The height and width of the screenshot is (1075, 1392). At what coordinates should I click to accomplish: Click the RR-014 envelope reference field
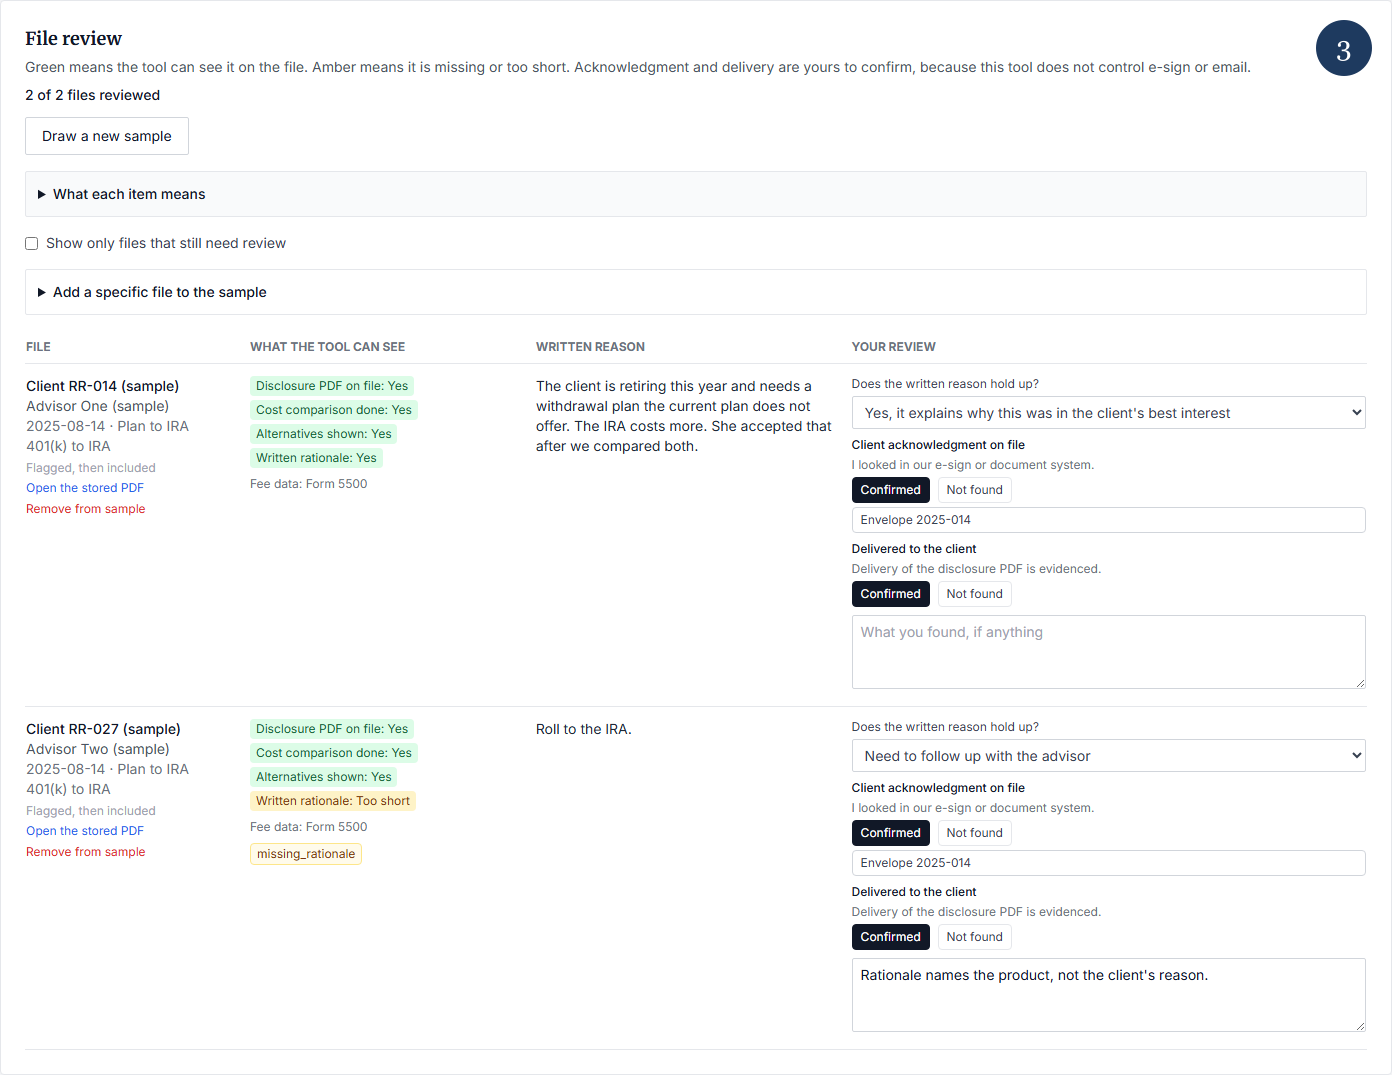click(x=1108, y=520)
